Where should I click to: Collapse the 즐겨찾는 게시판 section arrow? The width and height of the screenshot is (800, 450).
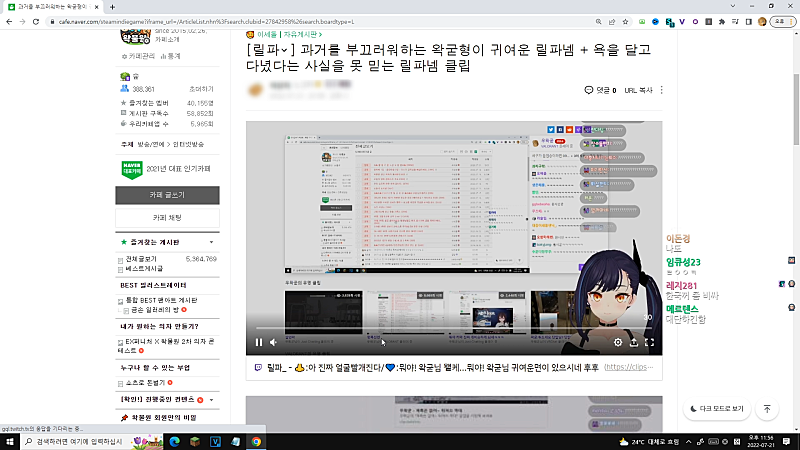click(x=211, y=242)
